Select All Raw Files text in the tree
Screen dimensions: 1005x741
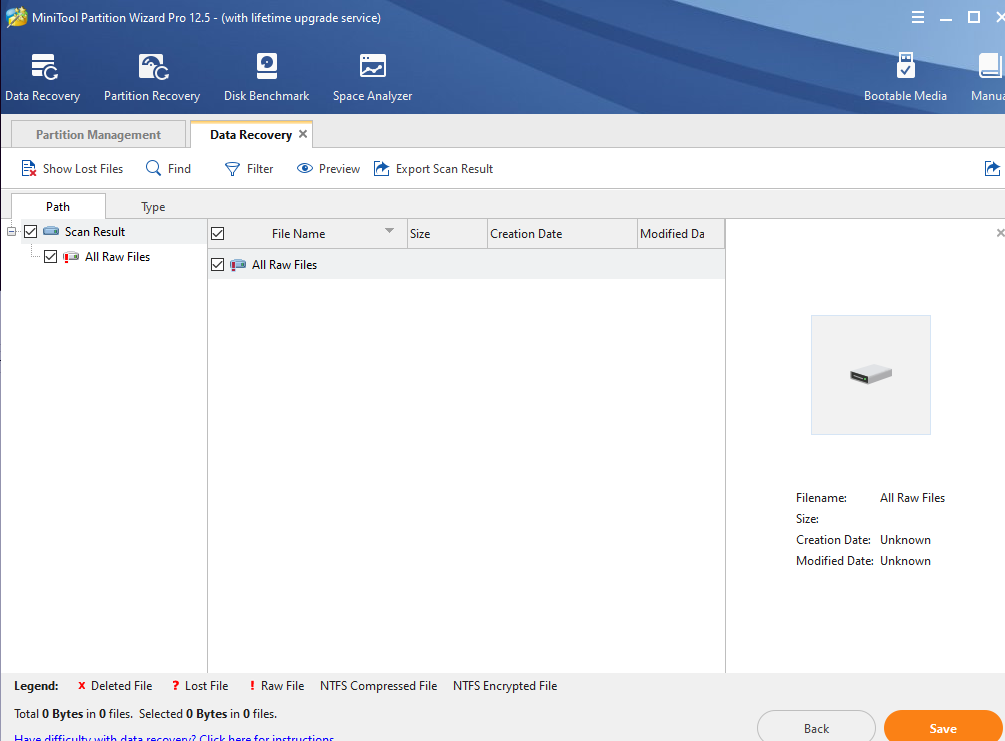coord(117,257)
